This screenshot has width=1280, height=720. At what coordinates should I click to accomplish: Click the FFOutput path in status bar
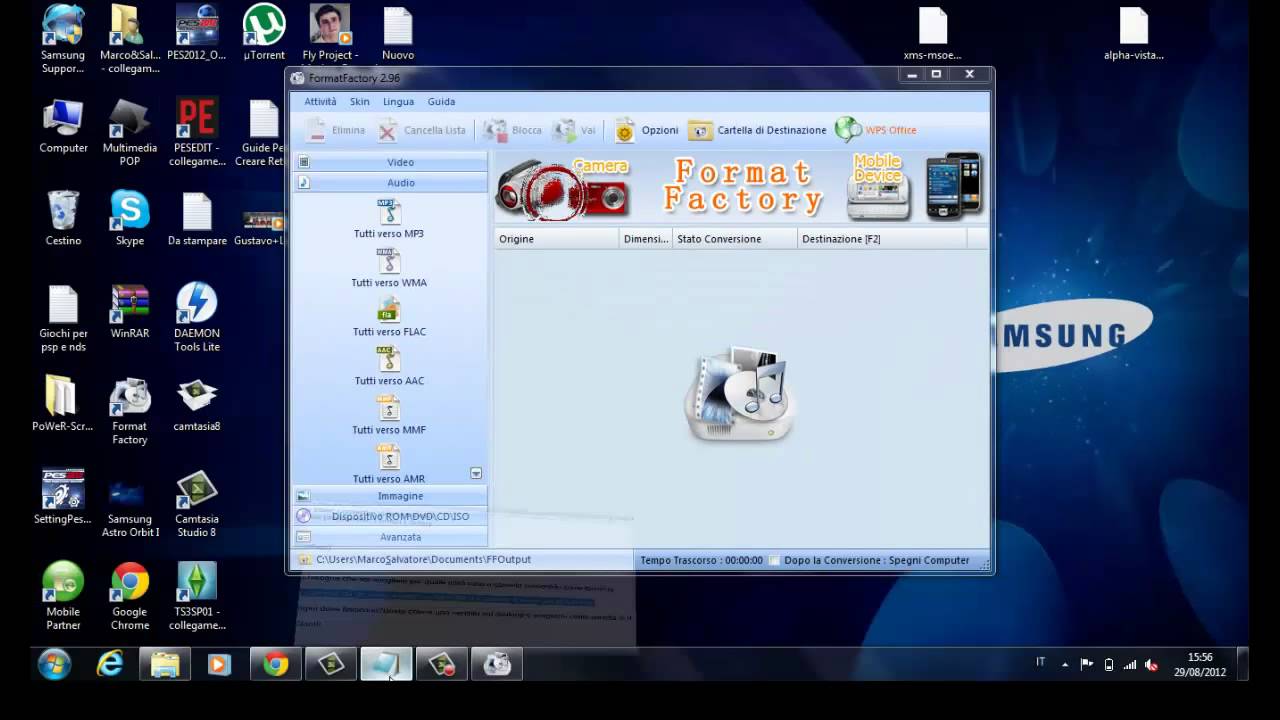click(x=423, y=560)
